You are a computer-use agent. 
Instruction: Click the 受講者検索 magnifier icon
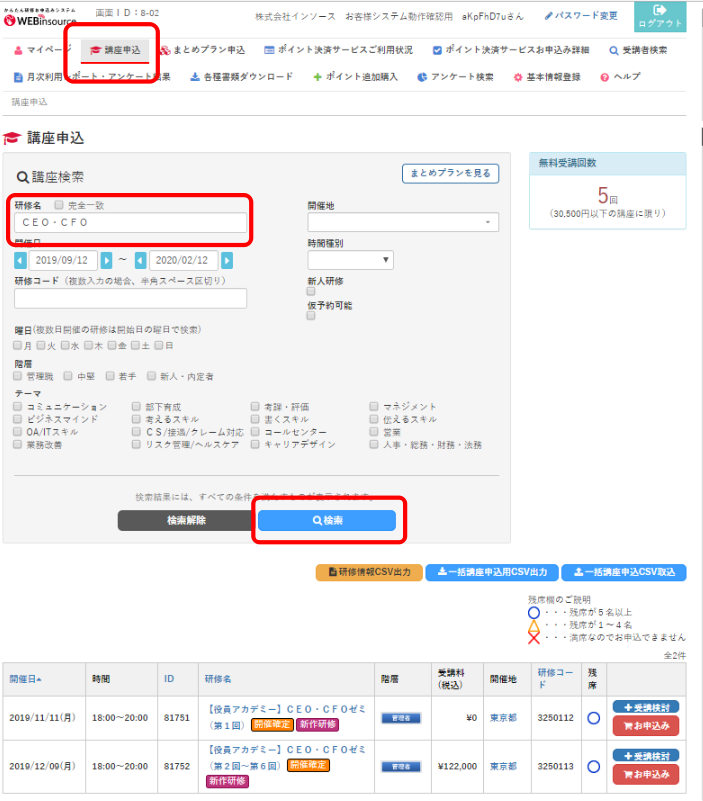tap(614, 50)
